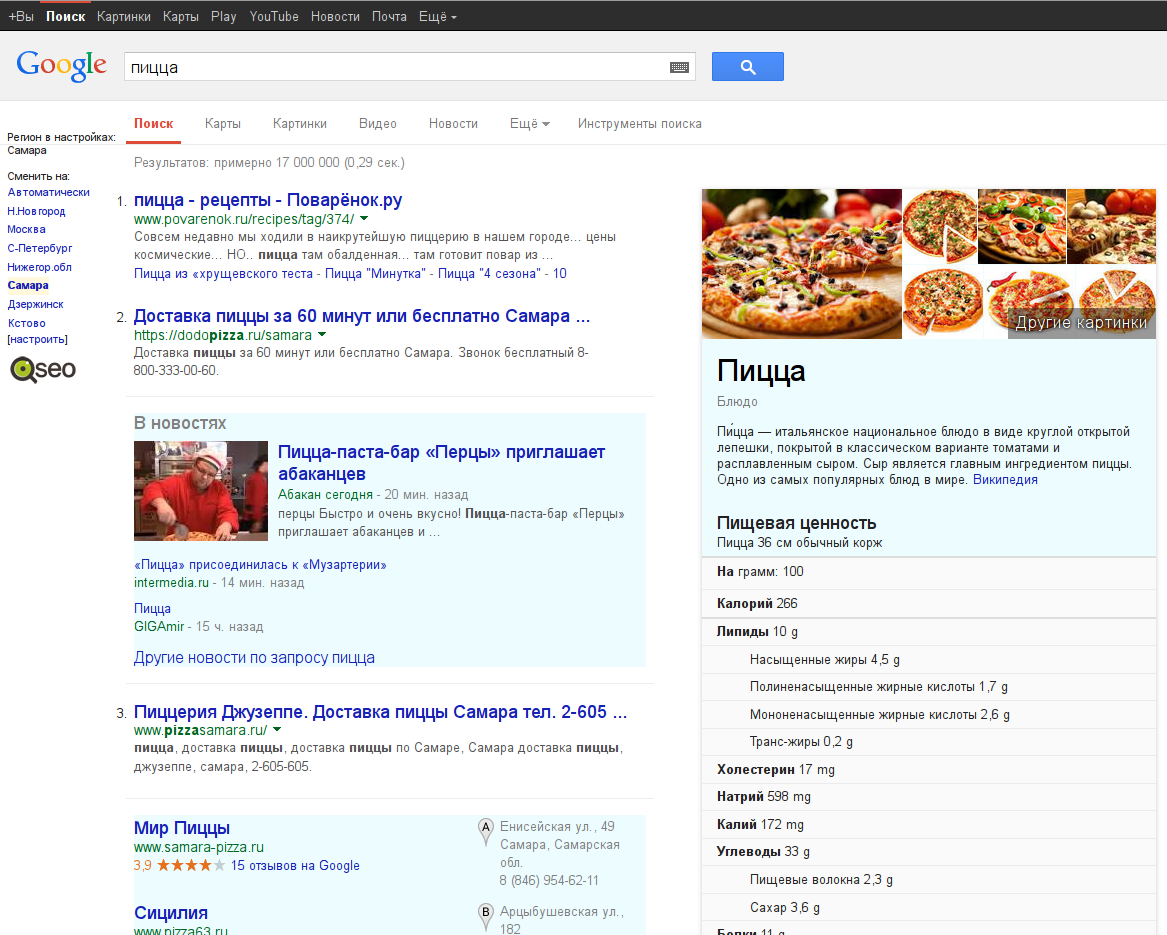Open www.samara-pizza.ru URL

point(199,847)
